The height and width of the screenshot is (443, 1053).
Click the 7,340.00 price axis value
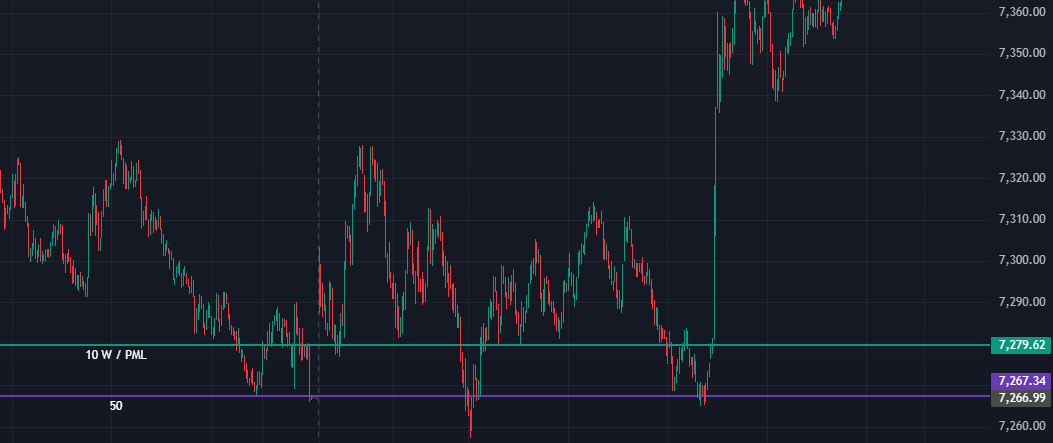point(1022,95)
